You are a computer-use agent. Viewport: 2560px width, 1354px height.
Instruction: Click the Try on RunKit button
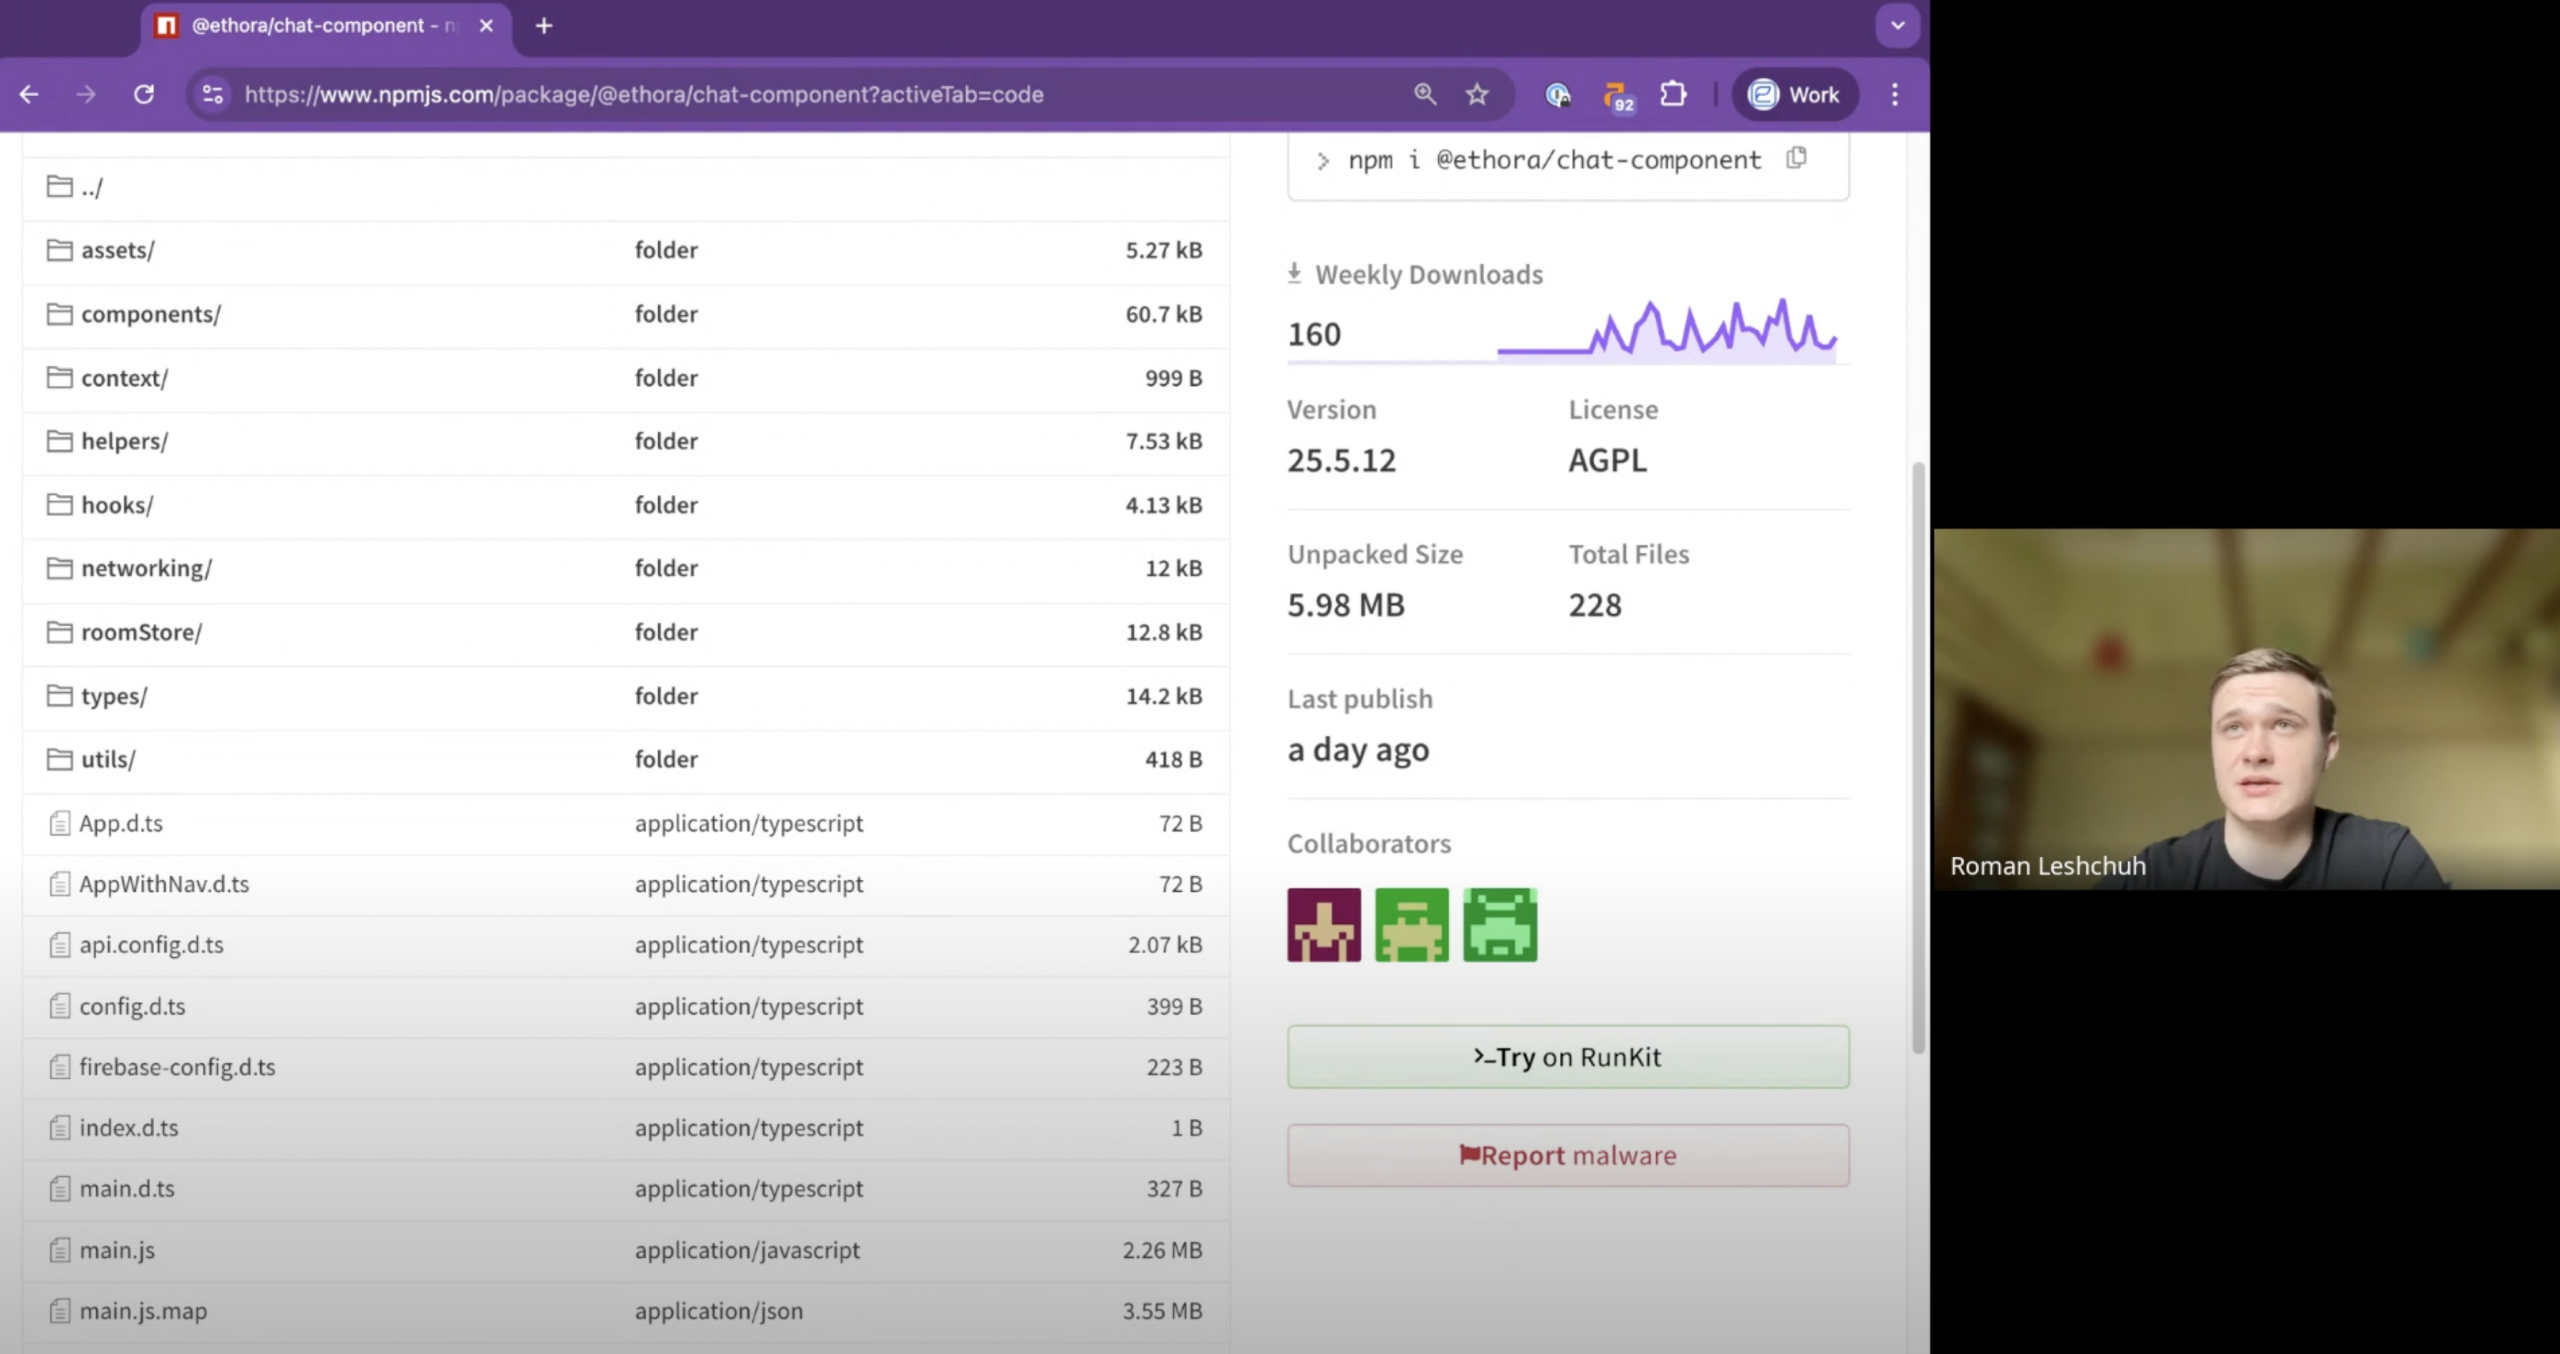[x=1567, y=1057]
